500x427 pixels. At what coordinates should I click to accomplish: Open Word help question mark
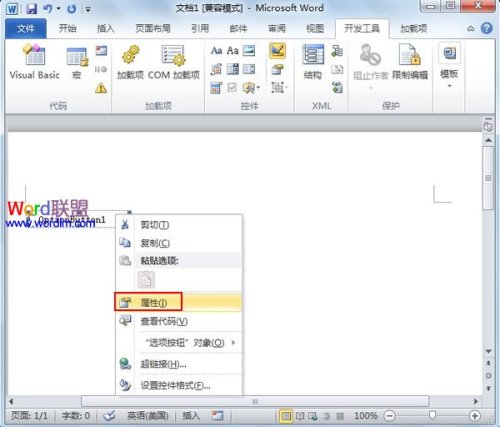click(487, 28)
